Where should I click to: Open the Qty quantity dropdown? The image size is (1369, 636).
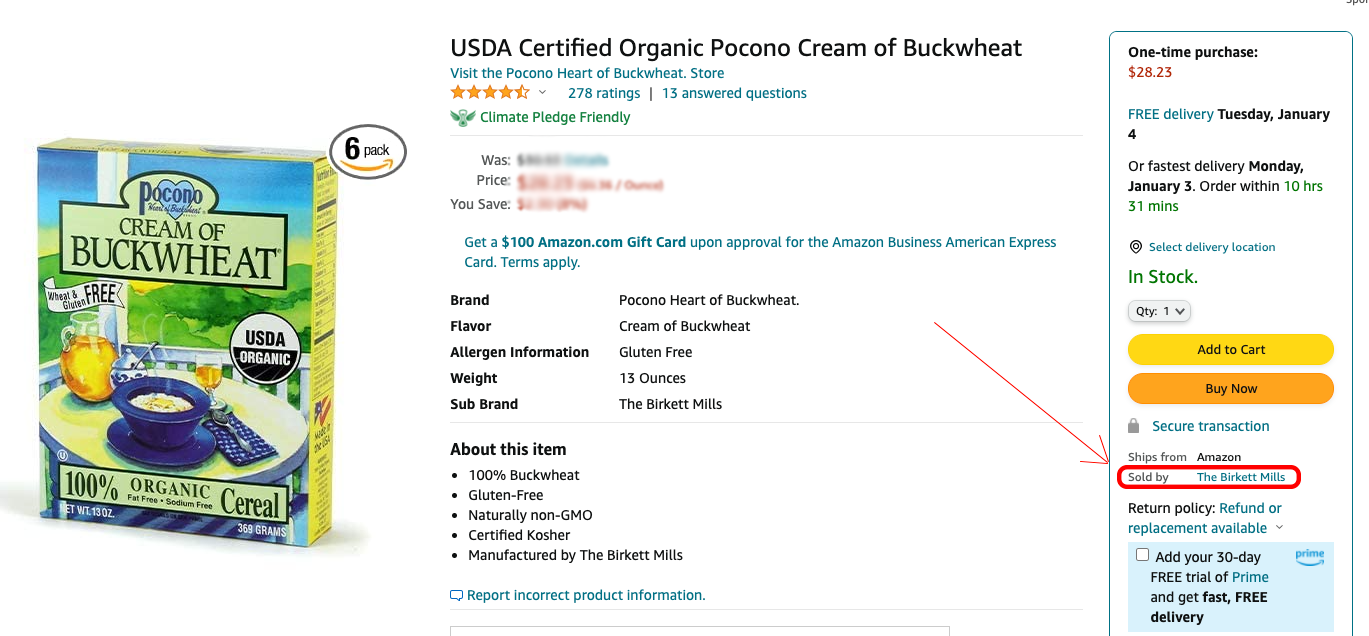point(1159,311)
